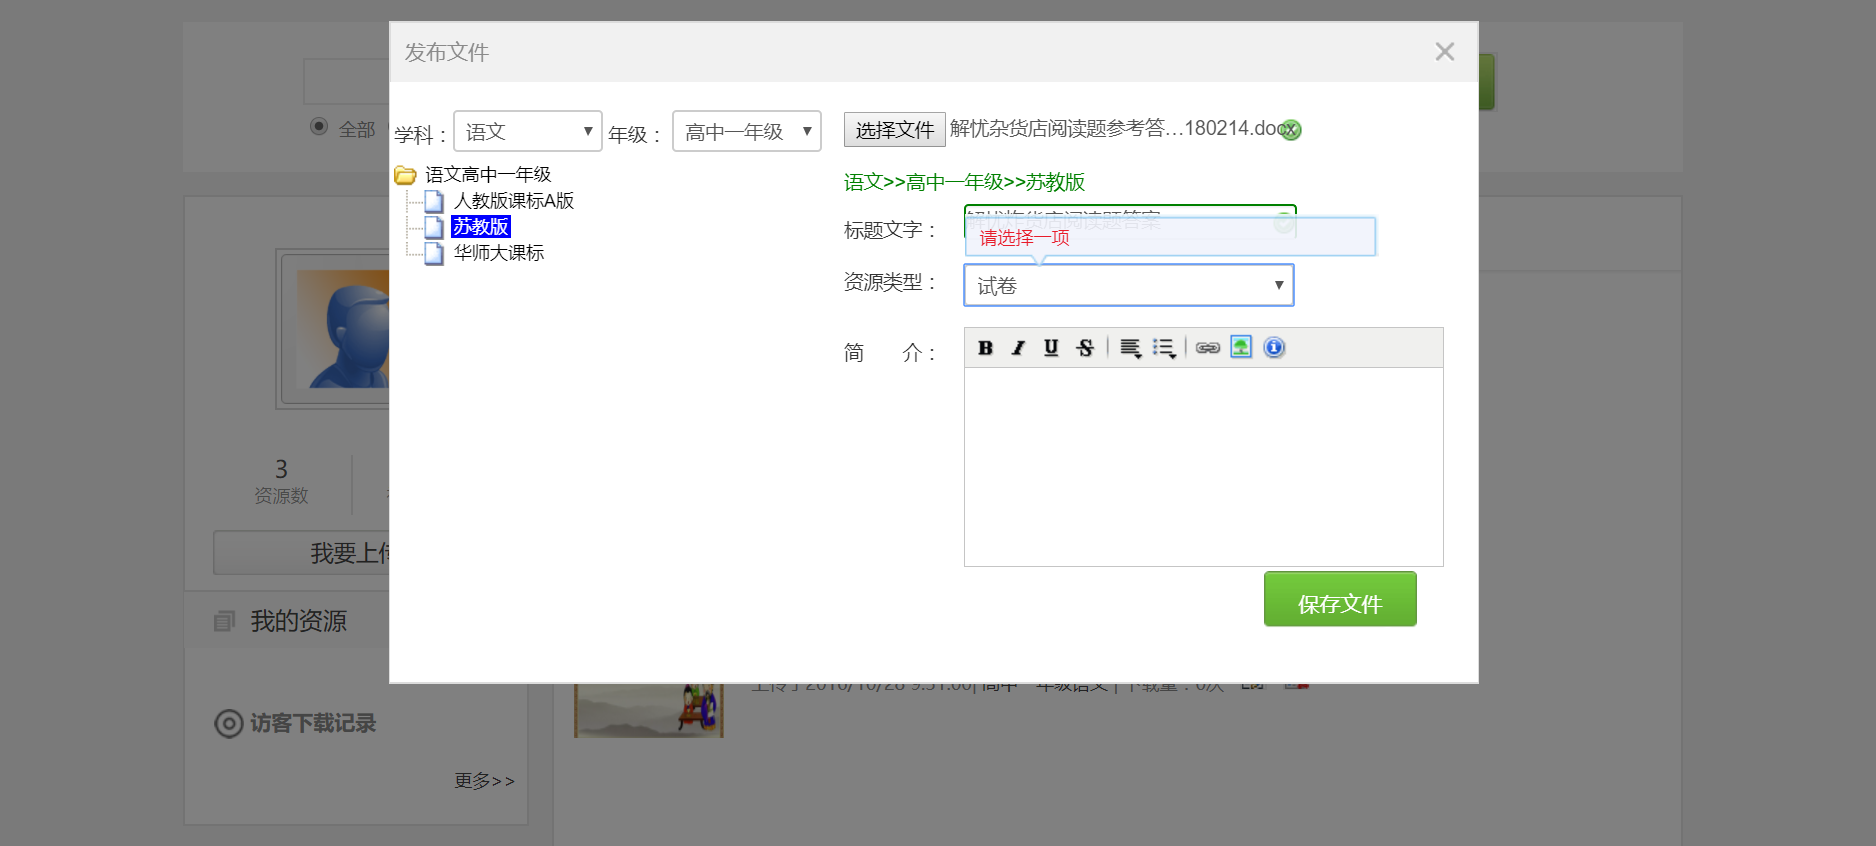
Task: Click inside the 简介 text editing area
Action: (1203, 466)
